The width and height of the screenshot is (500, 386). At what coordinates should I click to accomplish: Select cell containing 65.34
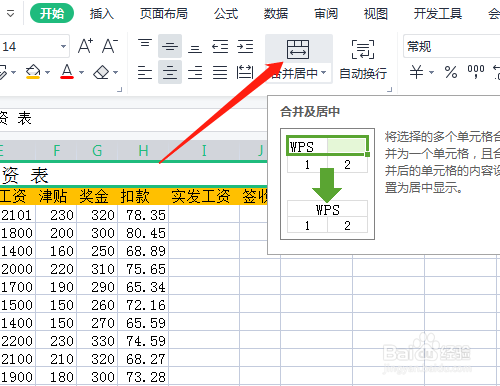pyautogui.click(x=143, y=287)
